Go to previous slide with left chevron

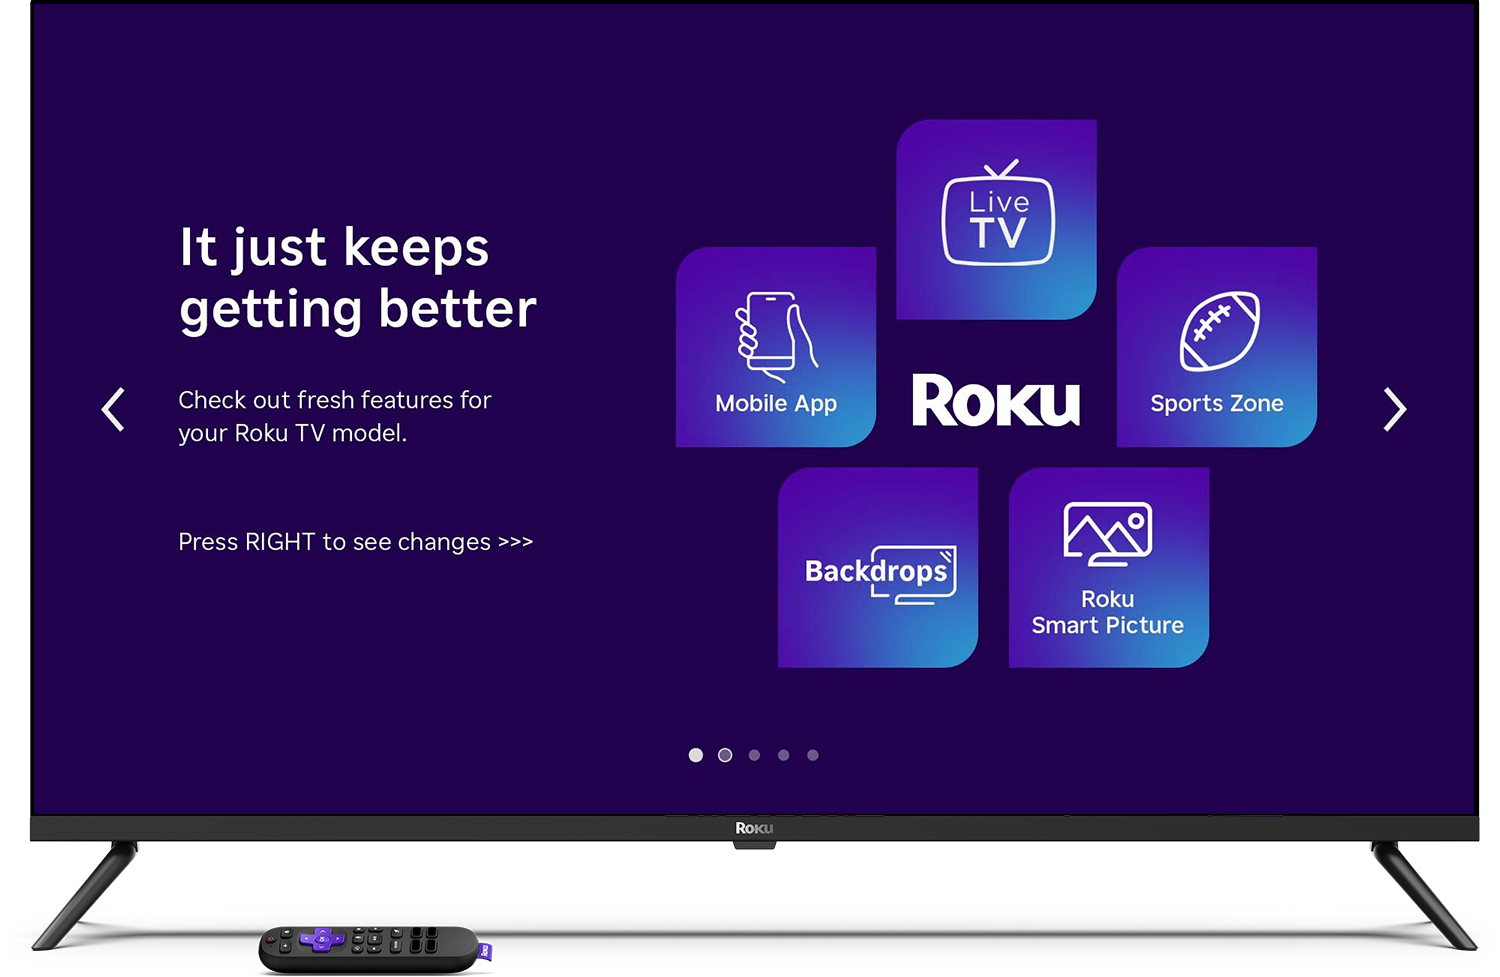point(114,409)
